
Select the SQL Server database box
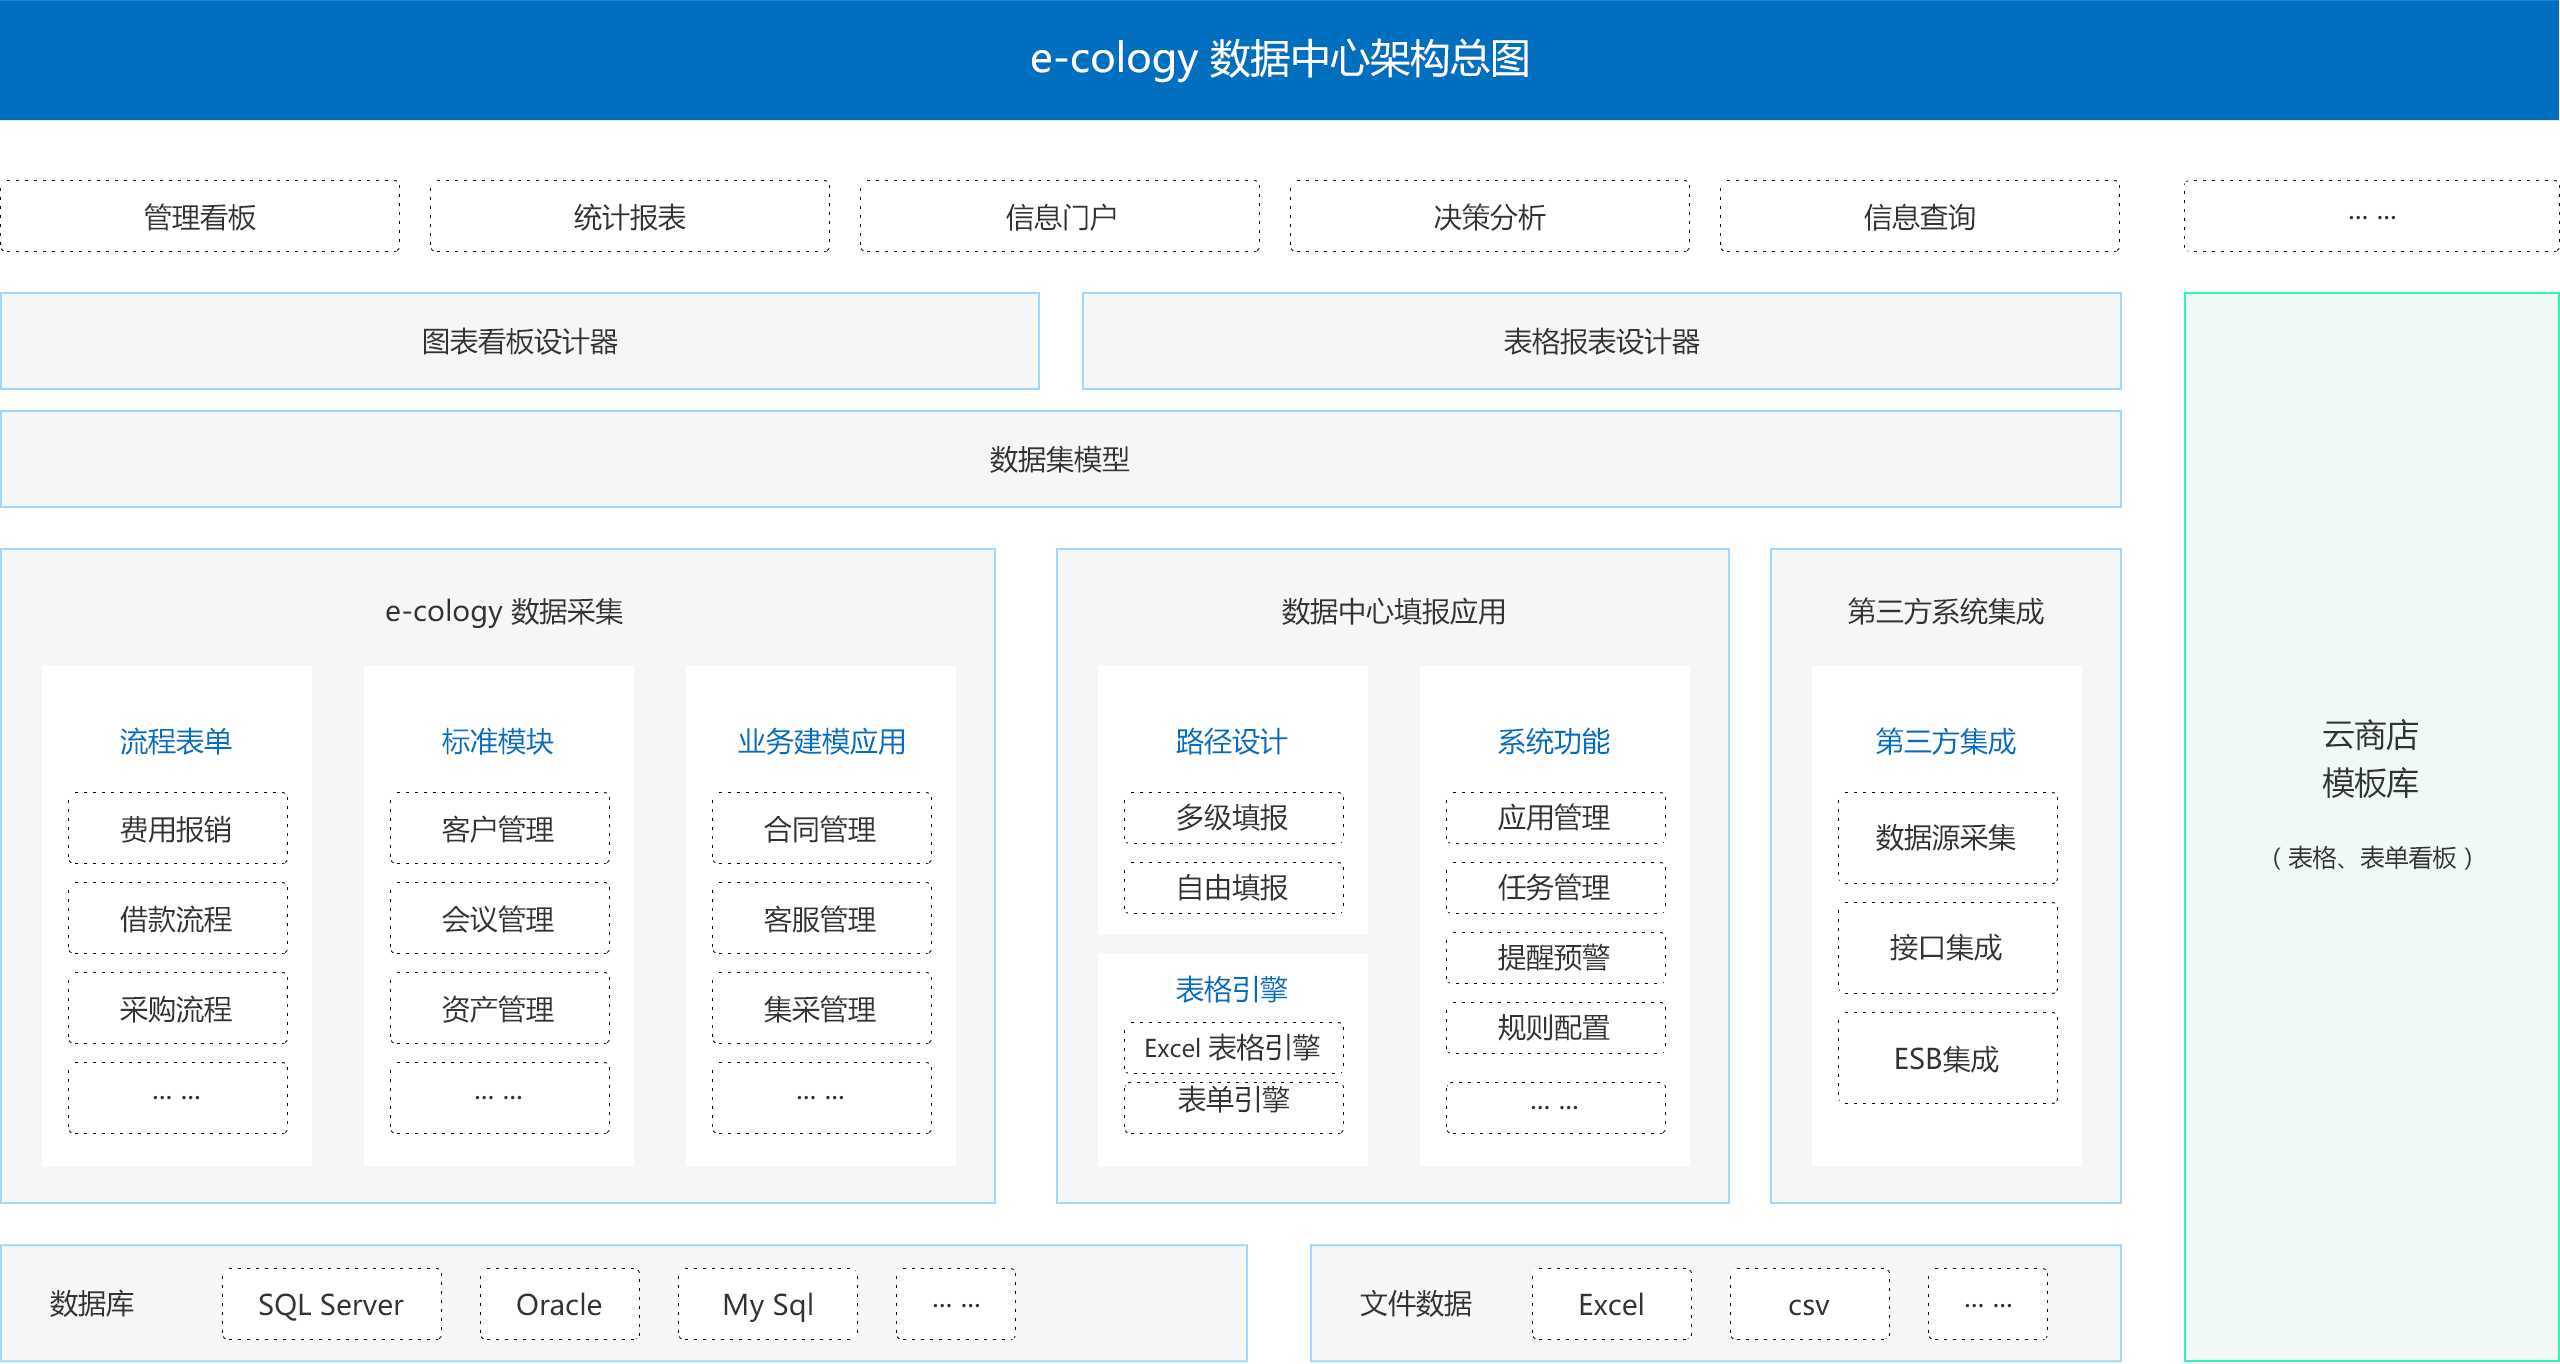pos(331,1304)
